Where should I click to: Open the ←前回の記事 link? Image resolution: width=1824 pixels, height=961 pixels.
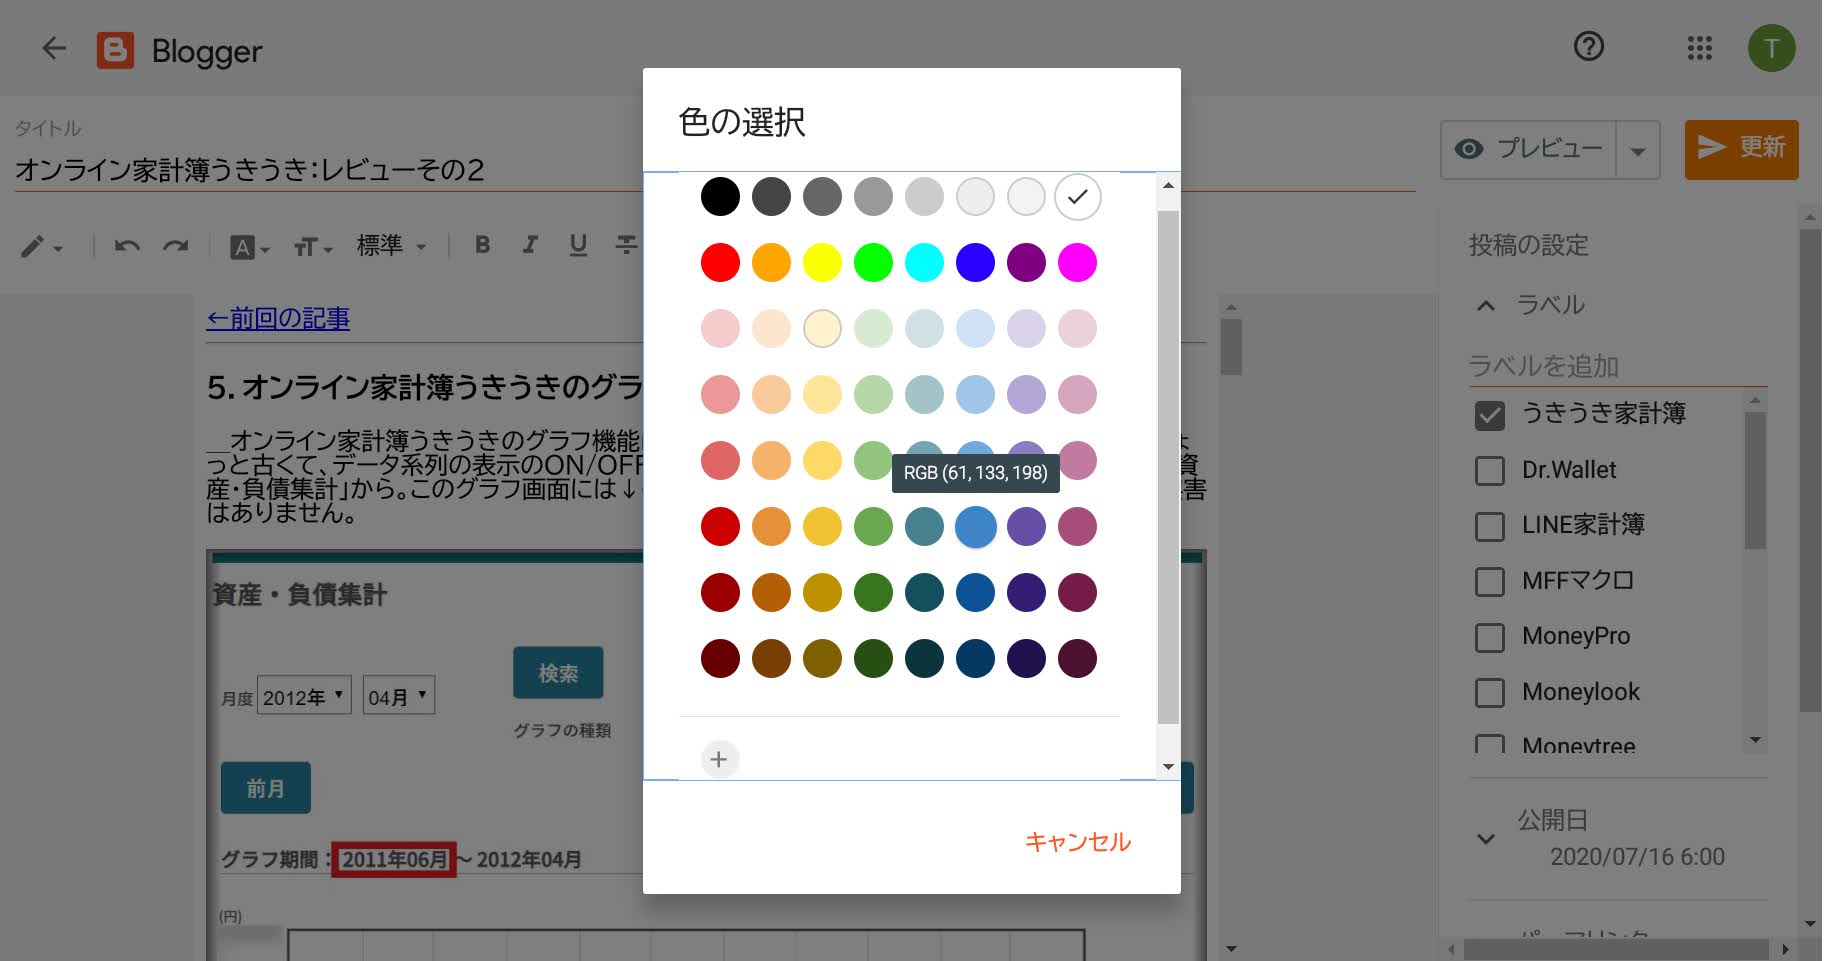[277, 318]
